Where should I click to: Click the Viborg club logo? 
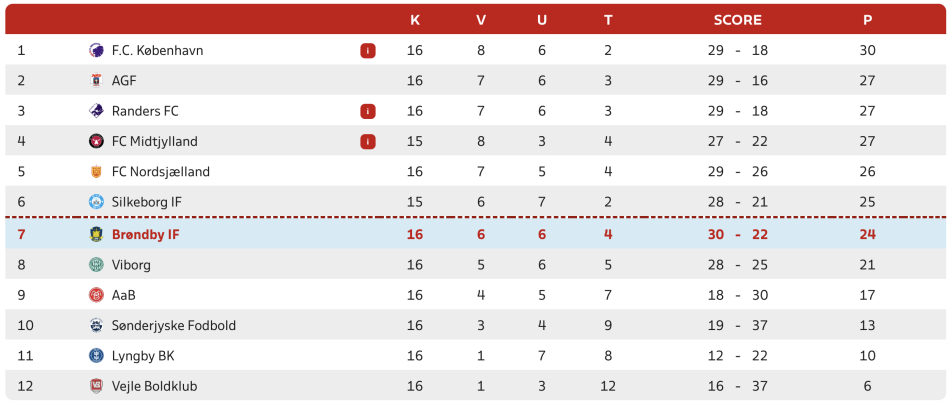click(x=96, y=265)
